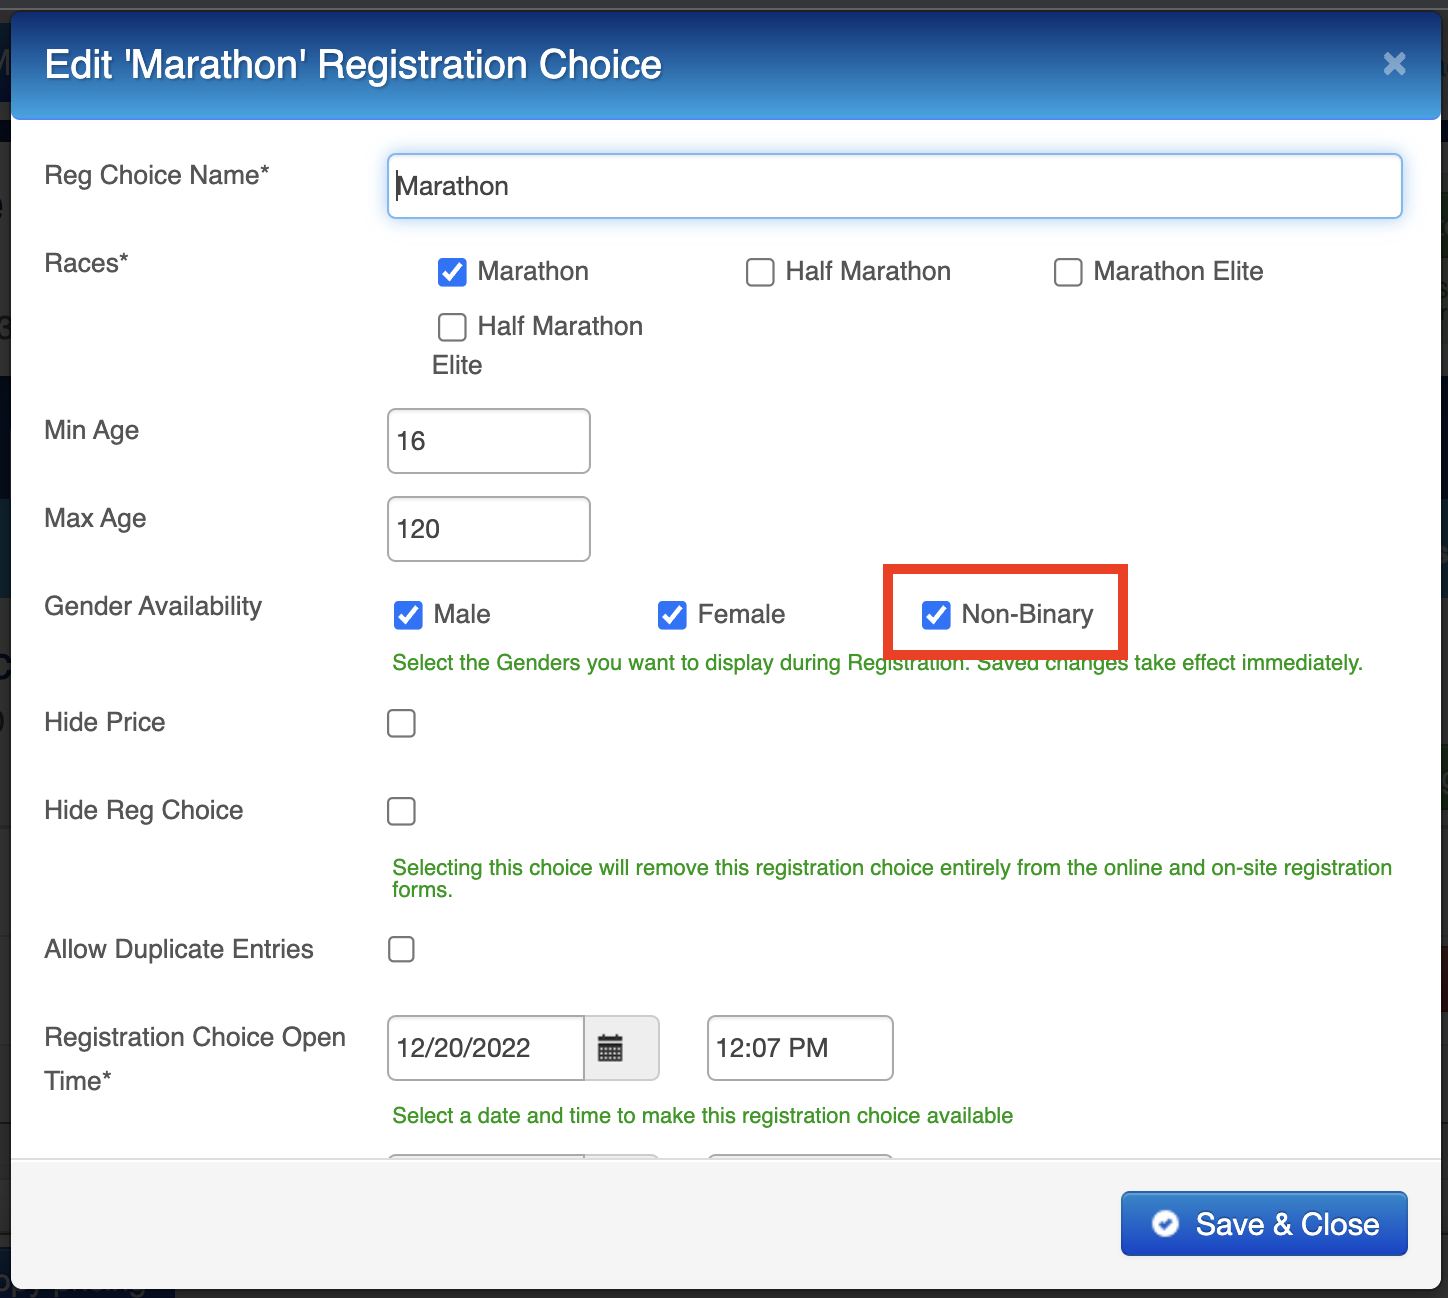This screenshot has width=1448, height=1298.
Task: Edit the 12:07 PM open time field
Action: point(799,1048)
